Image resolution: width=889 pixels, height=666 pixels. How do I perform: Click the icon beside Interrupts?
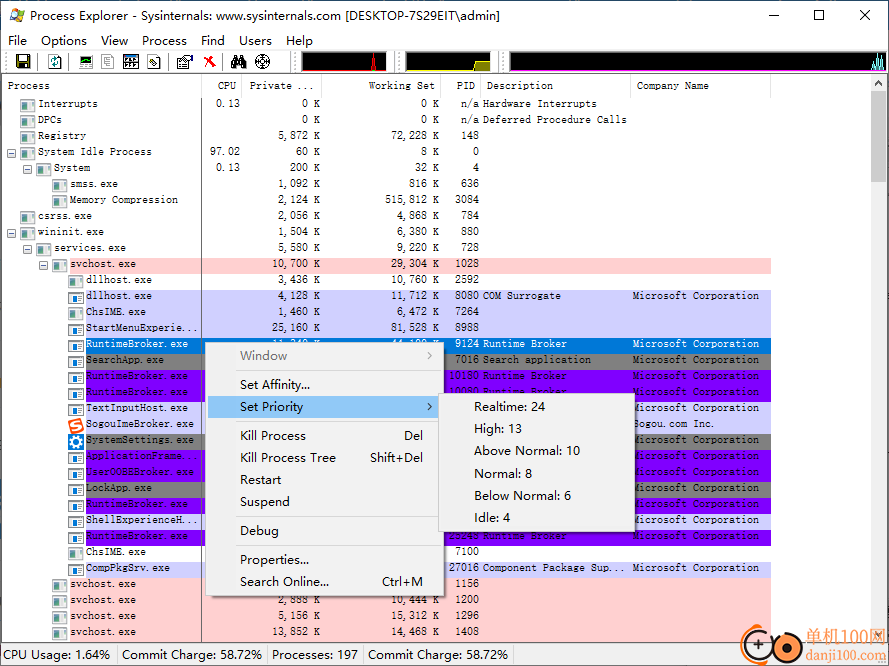(x=27, y=104)
